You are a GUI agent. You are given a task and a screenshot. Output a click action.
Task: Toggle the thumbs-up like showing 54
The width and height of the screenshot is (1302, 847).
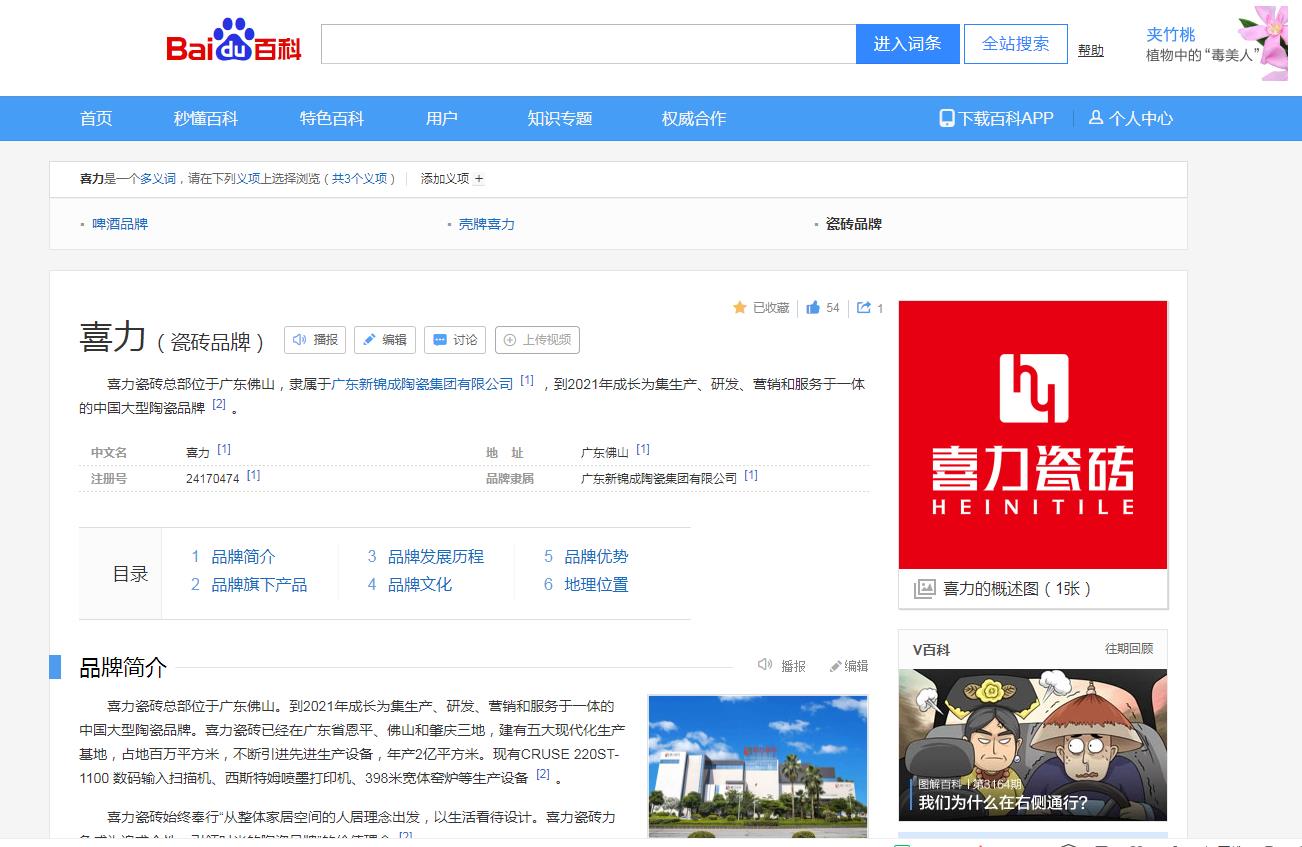[812, 308]
